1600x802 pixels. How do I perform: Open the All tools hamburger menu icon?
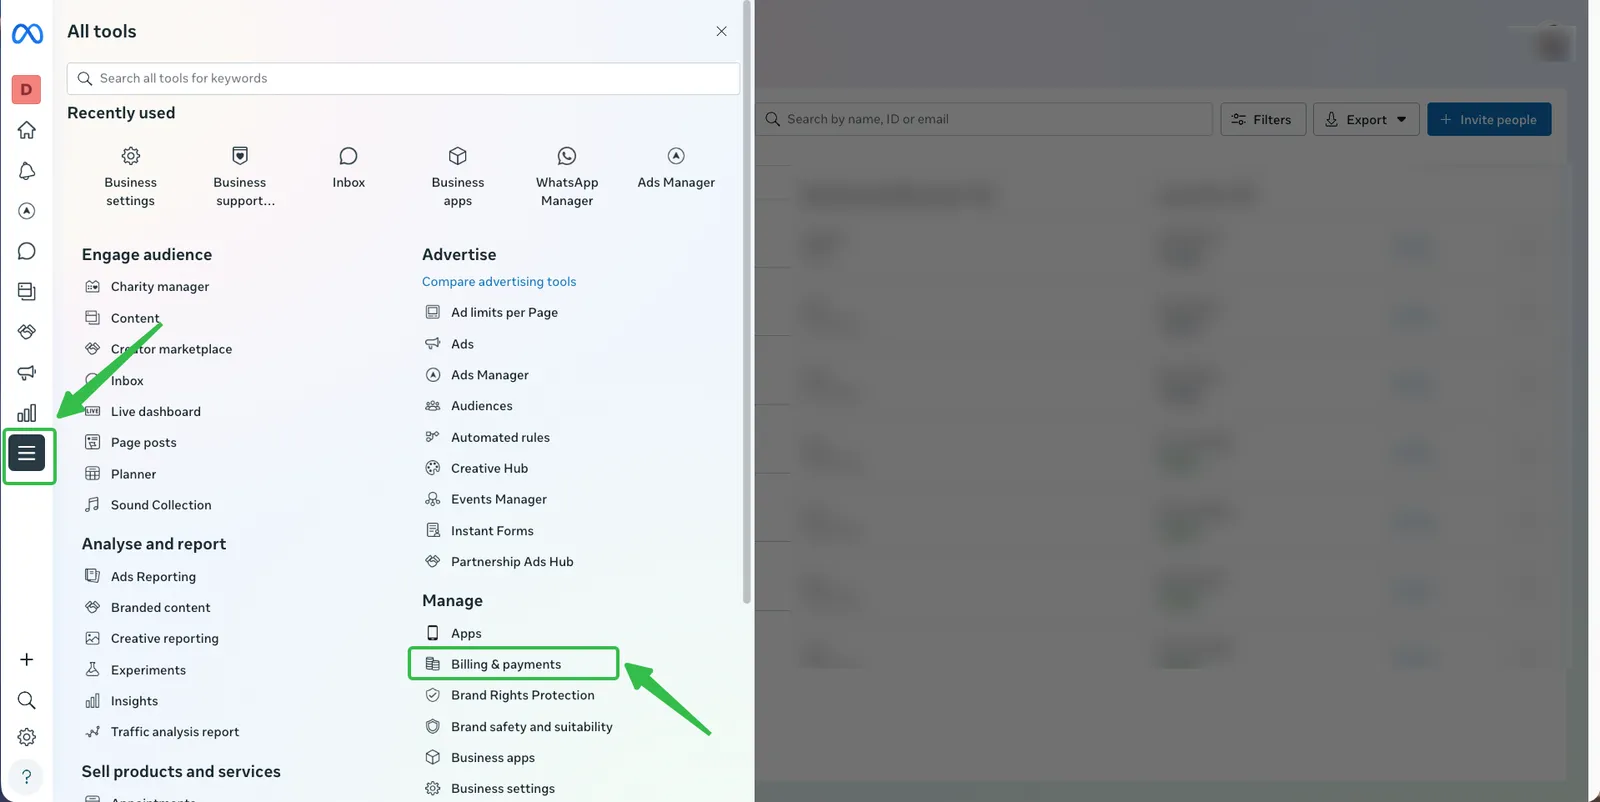click(x=27, y=454)
